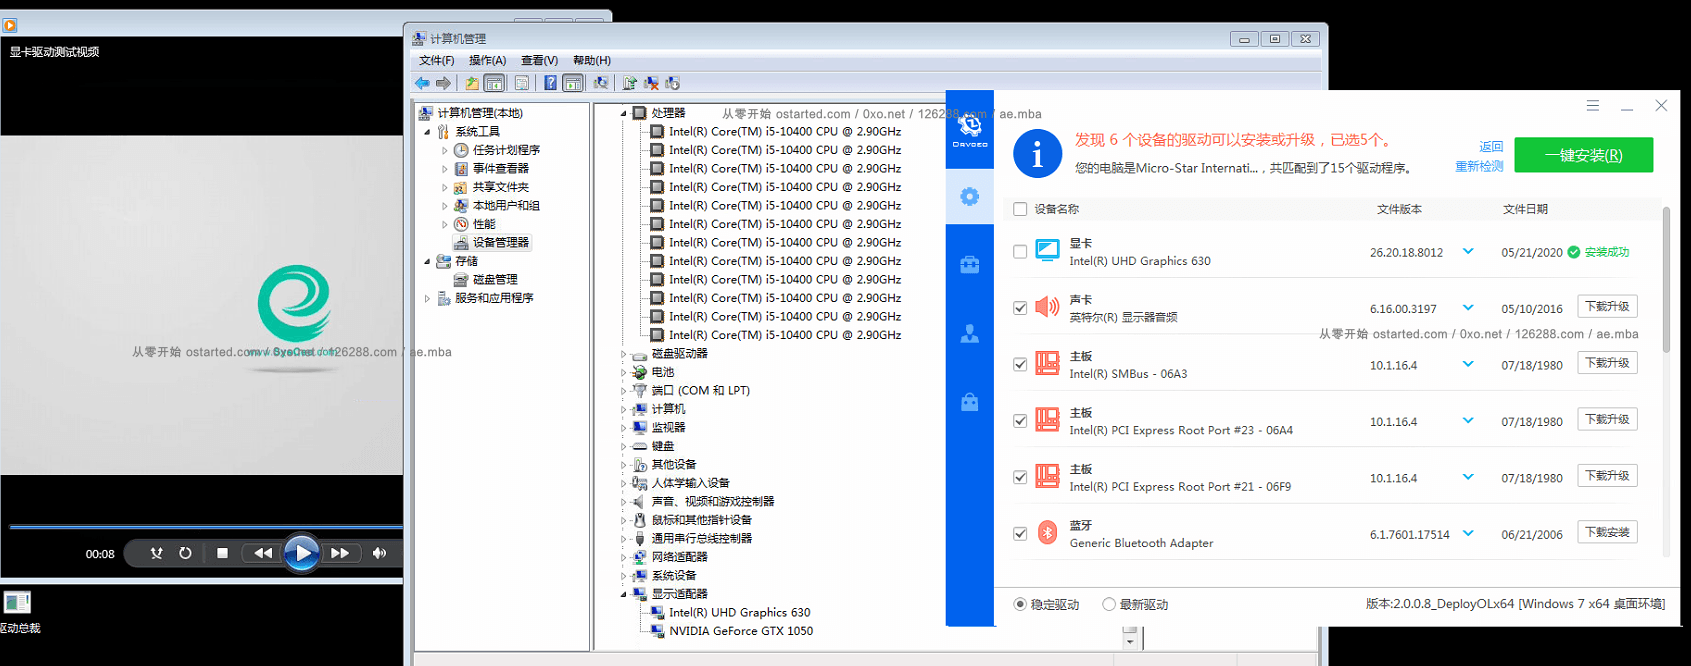Expand the 磁盘驱动器 disk drives node
1691x666 pixels.
(623, 354)
